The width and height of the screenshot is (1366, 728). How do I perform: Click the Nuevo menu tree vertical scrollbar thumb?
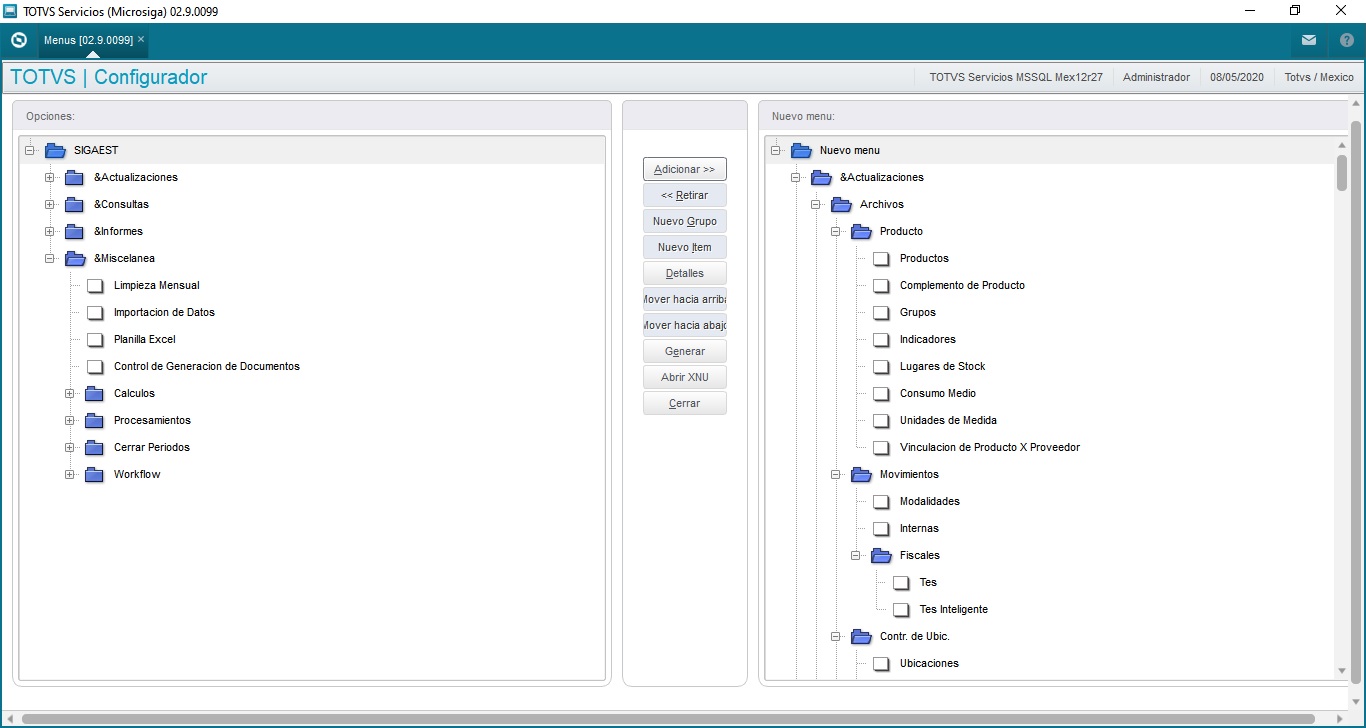(x=1342, y=172)
